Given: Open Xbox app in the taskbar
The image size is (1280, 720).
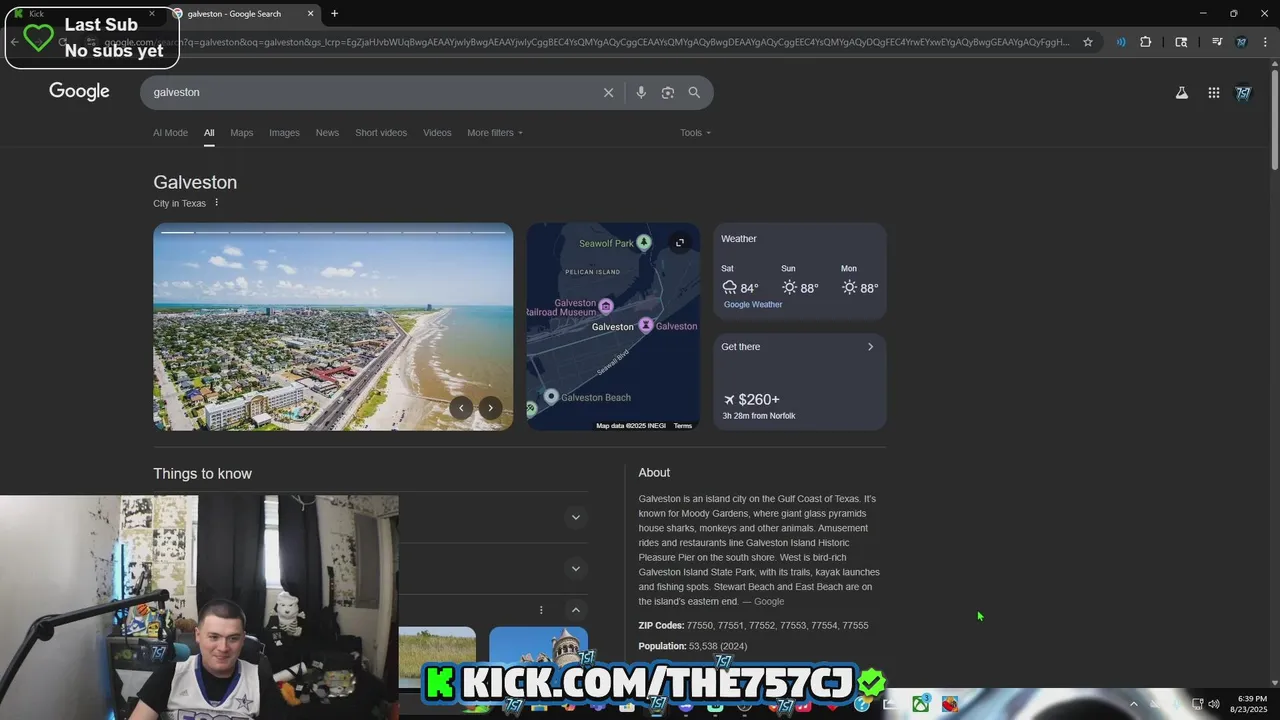Looking at the screenshot, I should (920, 704).
